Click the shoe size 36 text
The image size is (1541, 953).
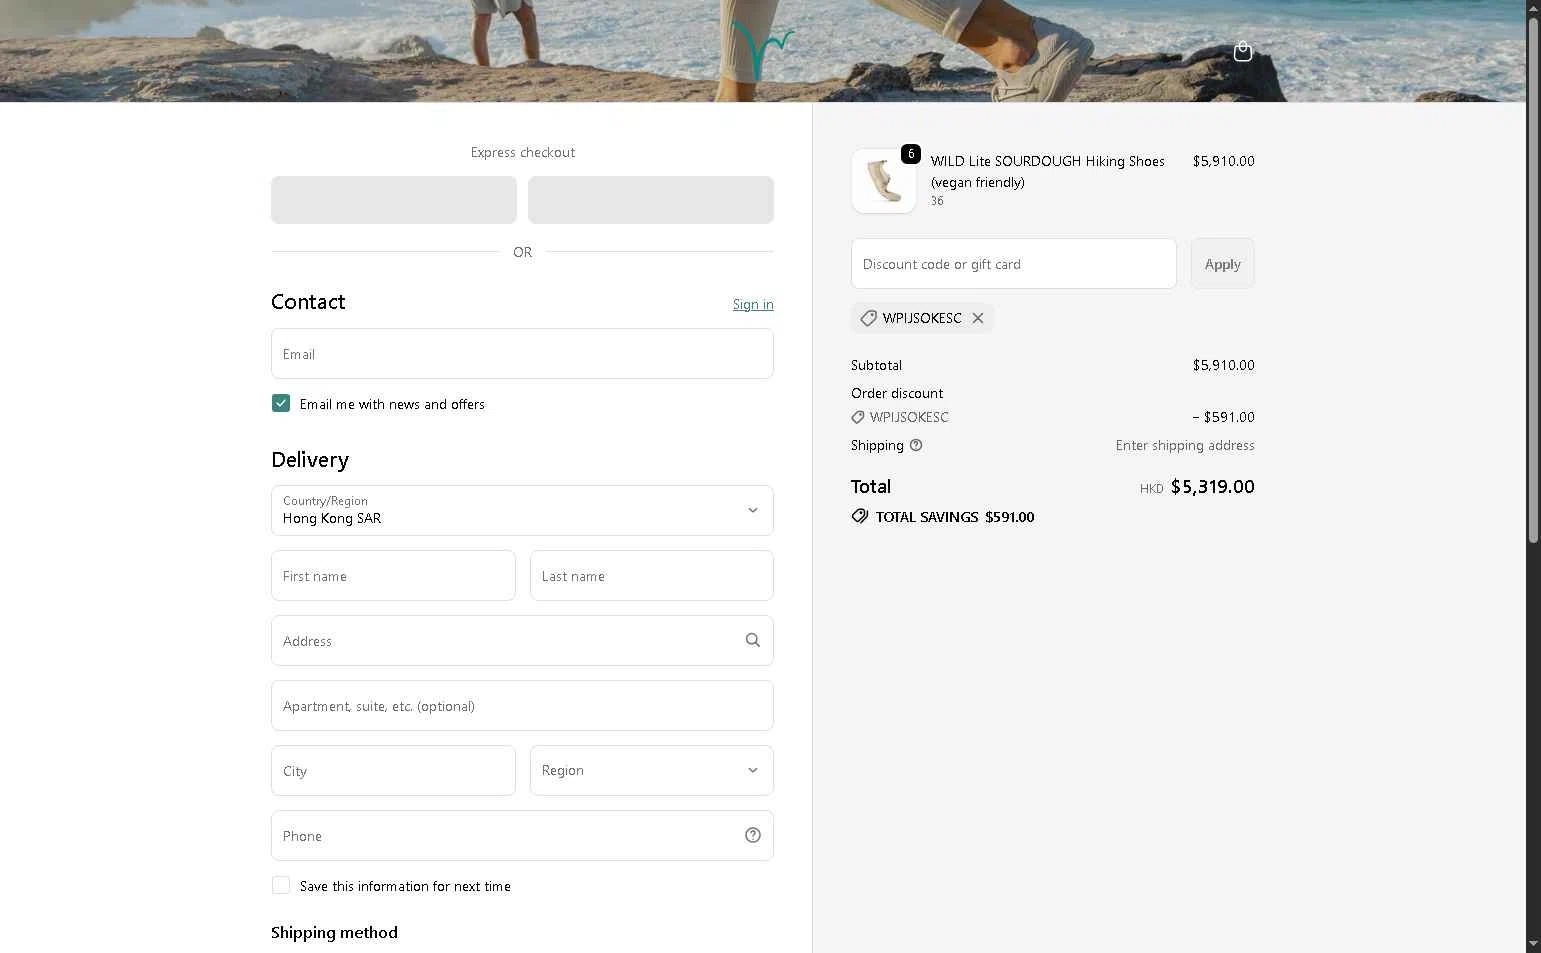click(x=937, y=201)
